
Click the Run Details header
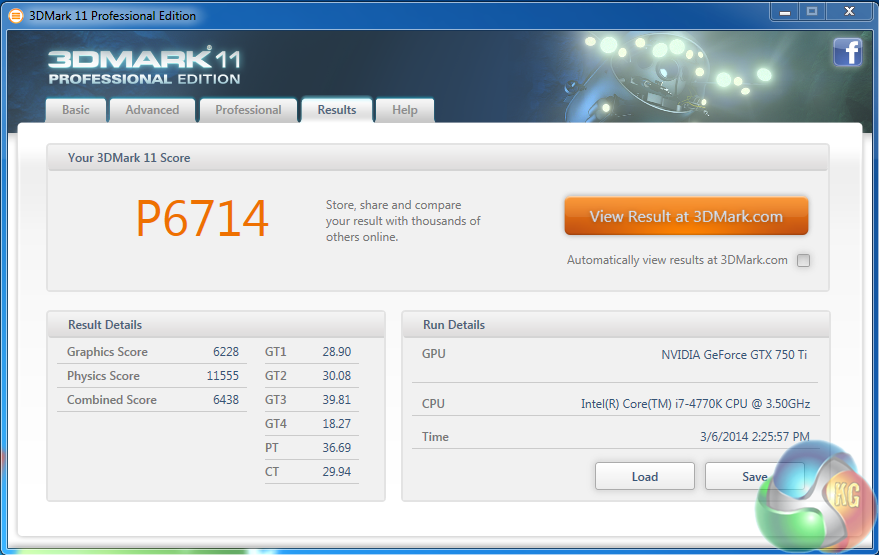454,325
